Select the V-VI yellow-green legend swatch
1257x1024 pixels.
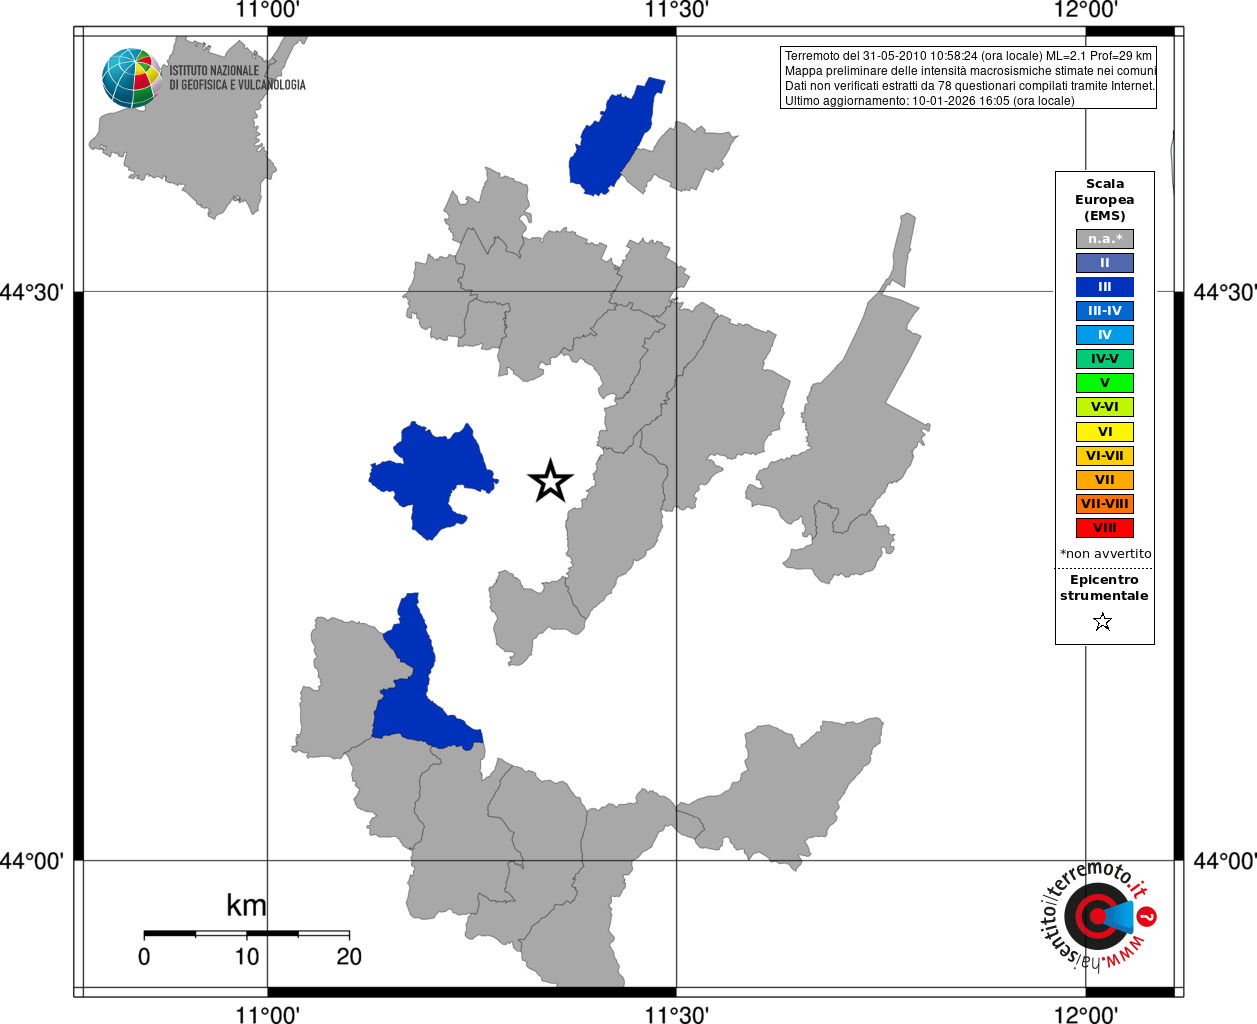point(1105,407)
